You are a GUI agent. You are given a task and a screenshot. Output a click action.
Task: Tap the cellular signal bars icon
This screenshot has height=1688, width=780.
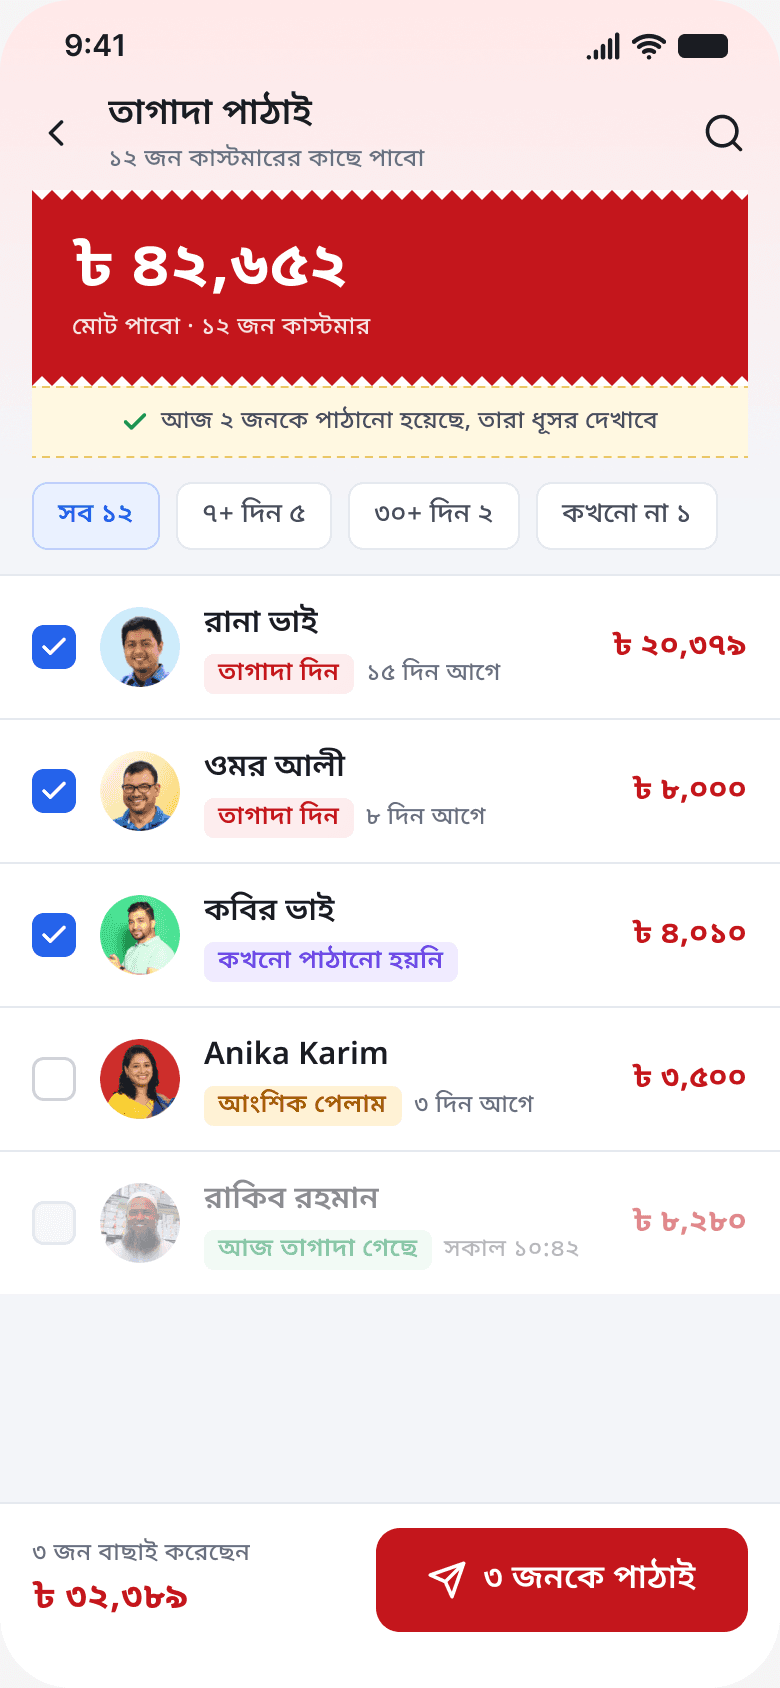coord(604,47)
